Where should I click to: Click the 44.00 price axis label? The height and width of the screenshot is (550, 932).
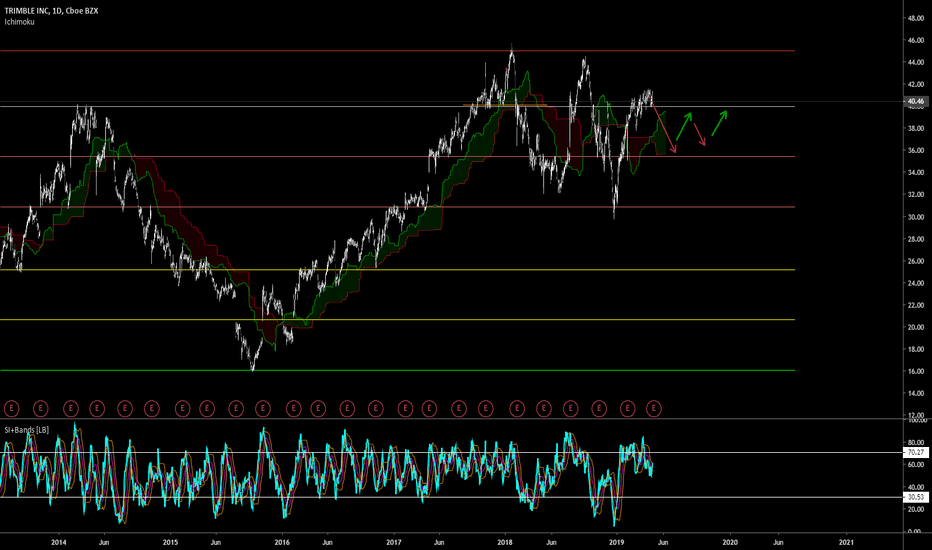coord(916,62)
